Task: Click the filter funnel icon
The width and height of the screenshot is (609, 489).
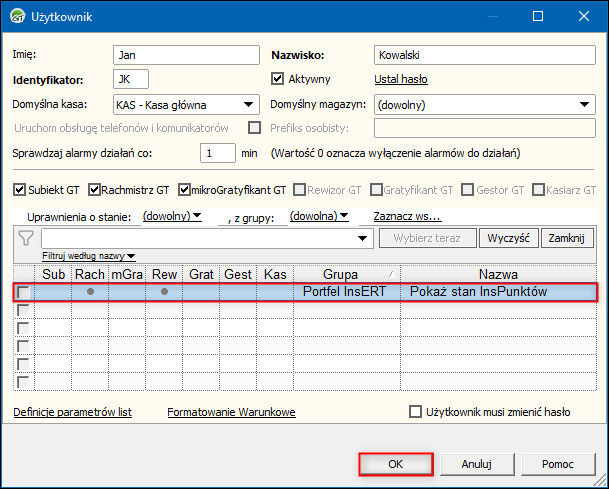Action: (26, 238)
